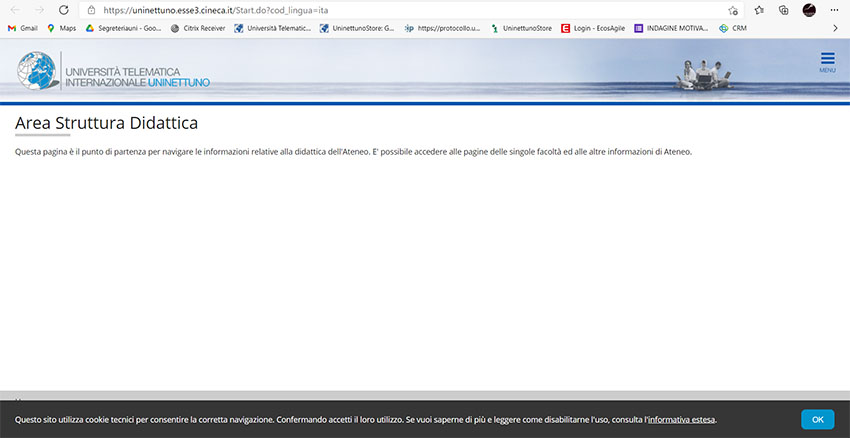Open the CRM bookmark
Viewport: 850px width, 438px height.
point(733,28)
